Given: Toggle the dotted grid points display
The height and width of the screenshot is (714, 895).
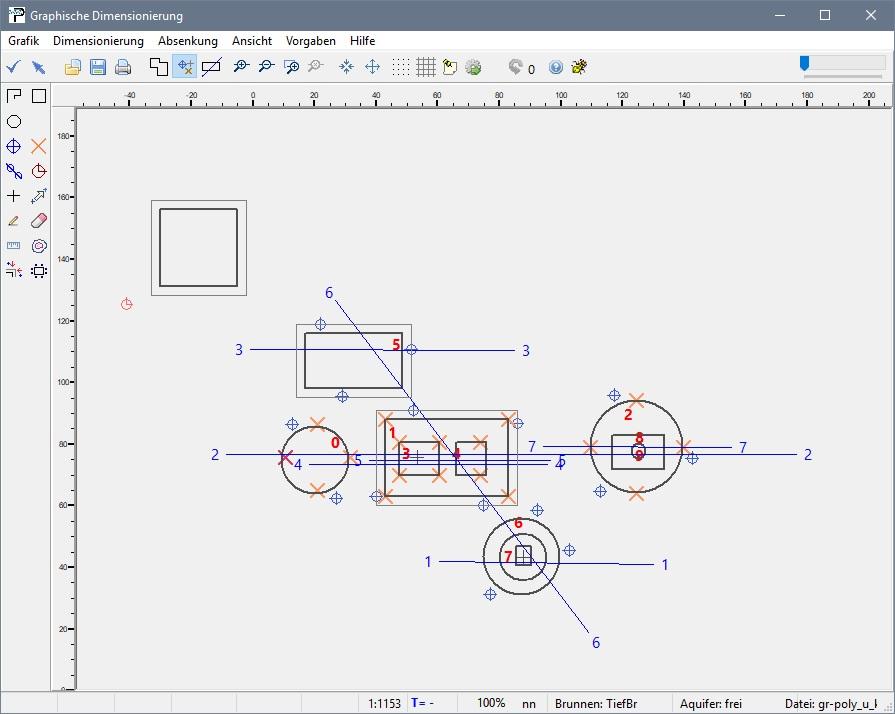Looking at the screenshot, I should click(x=401, y=67).
